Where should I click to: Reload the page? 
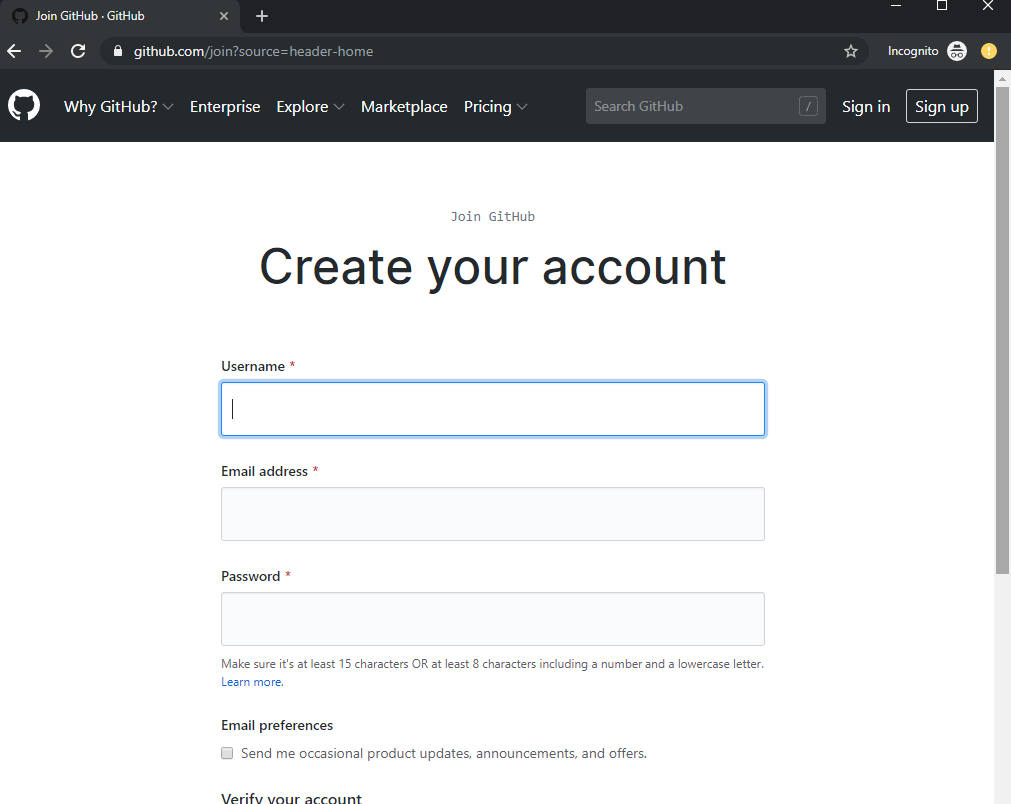[x=78, y=51]
